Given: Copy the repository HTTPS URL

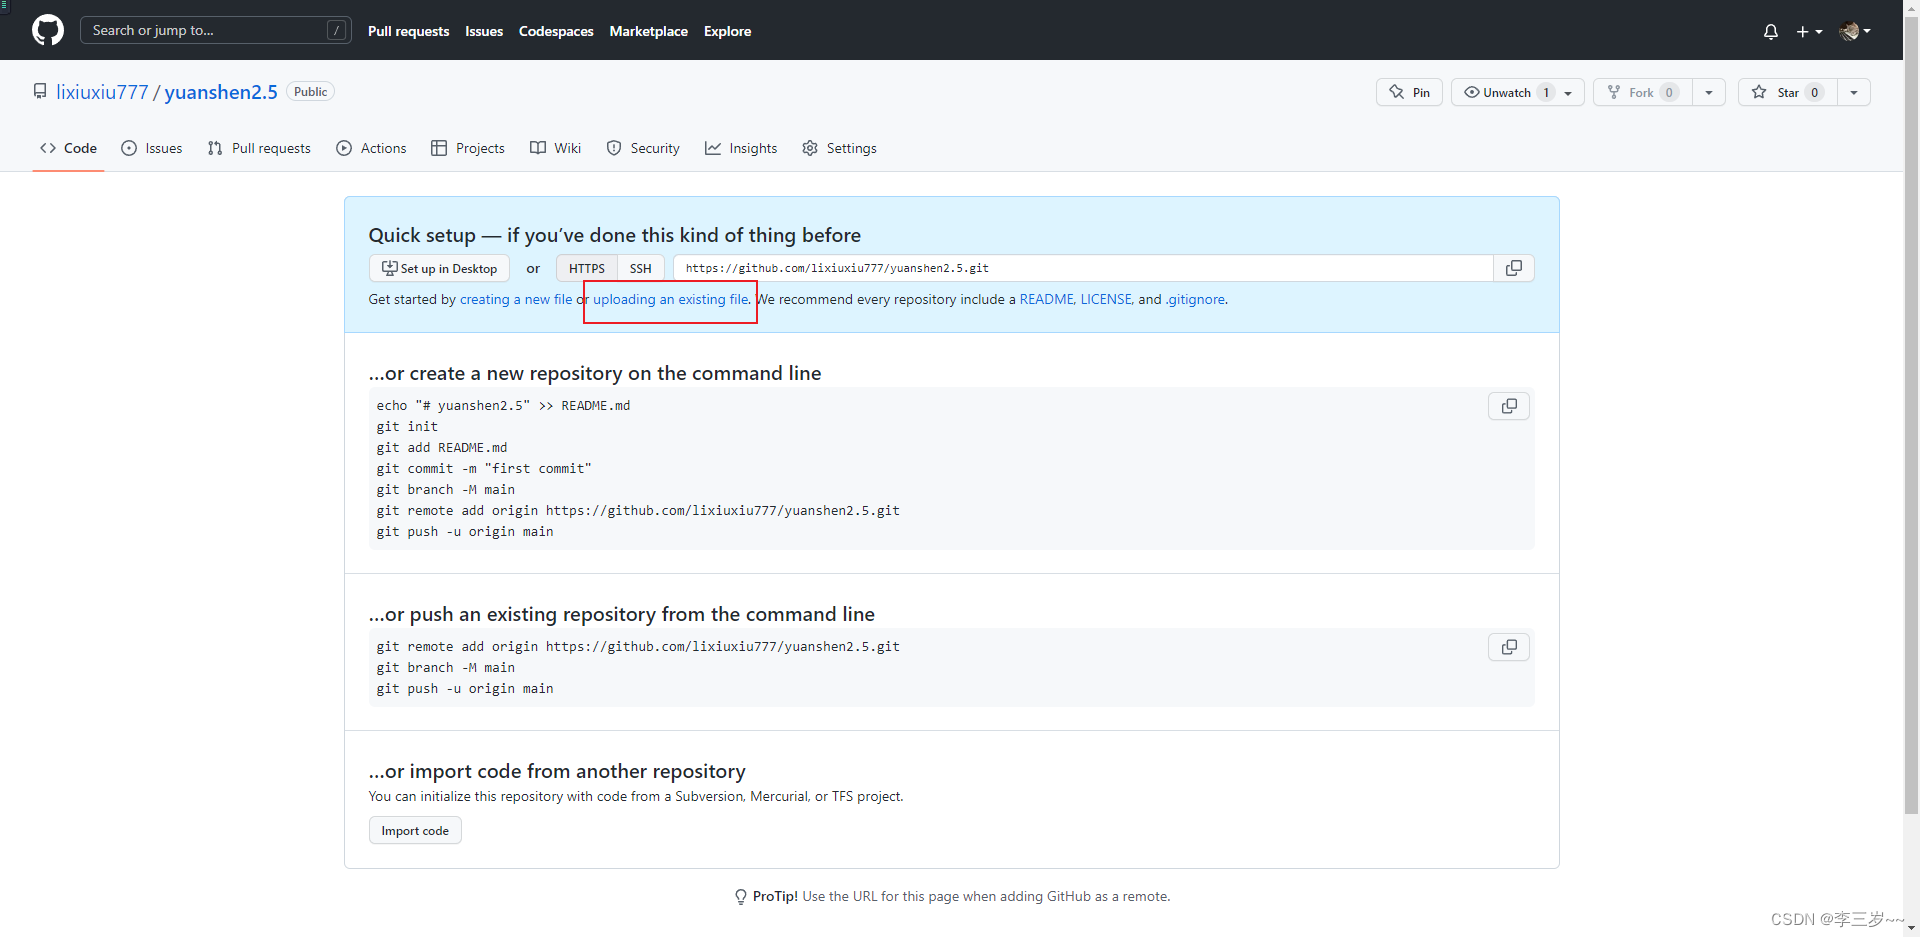Looking at the screenshot, I should coord(1514,268).
